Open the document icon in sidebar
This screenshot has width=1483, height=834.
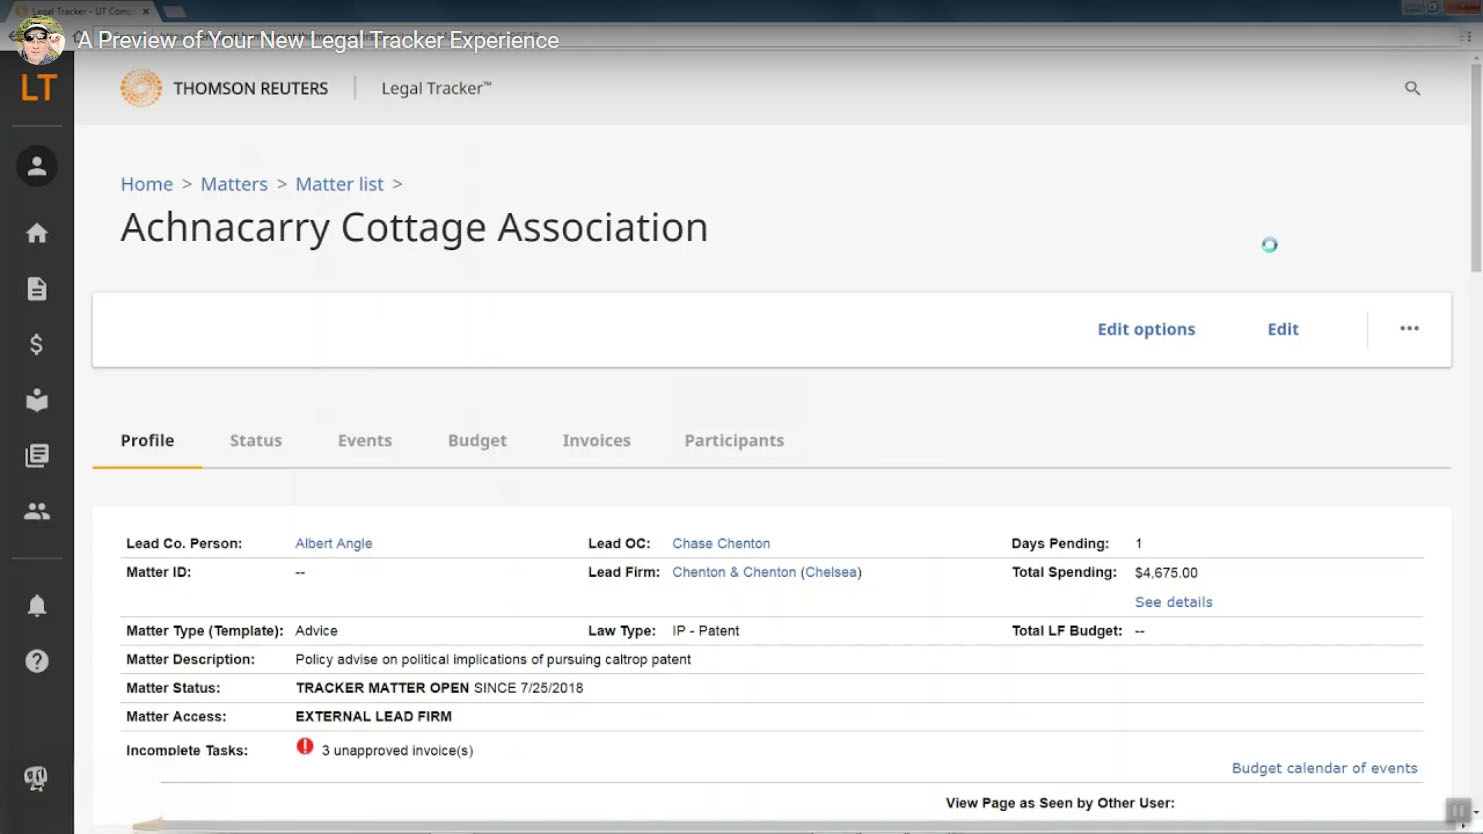37,289
